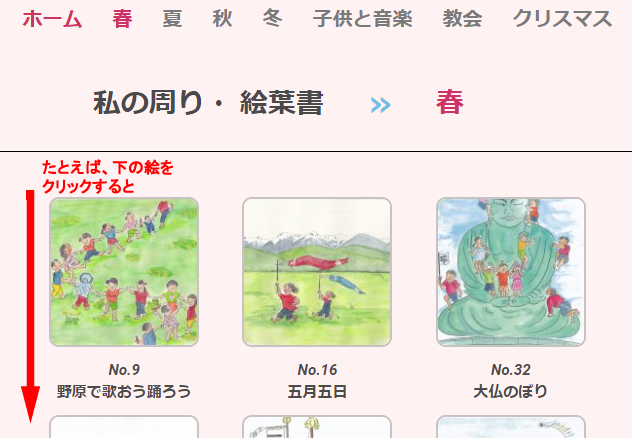Navigate to the 冬 page
The image size is (632, 438).
tap(272, 19)
